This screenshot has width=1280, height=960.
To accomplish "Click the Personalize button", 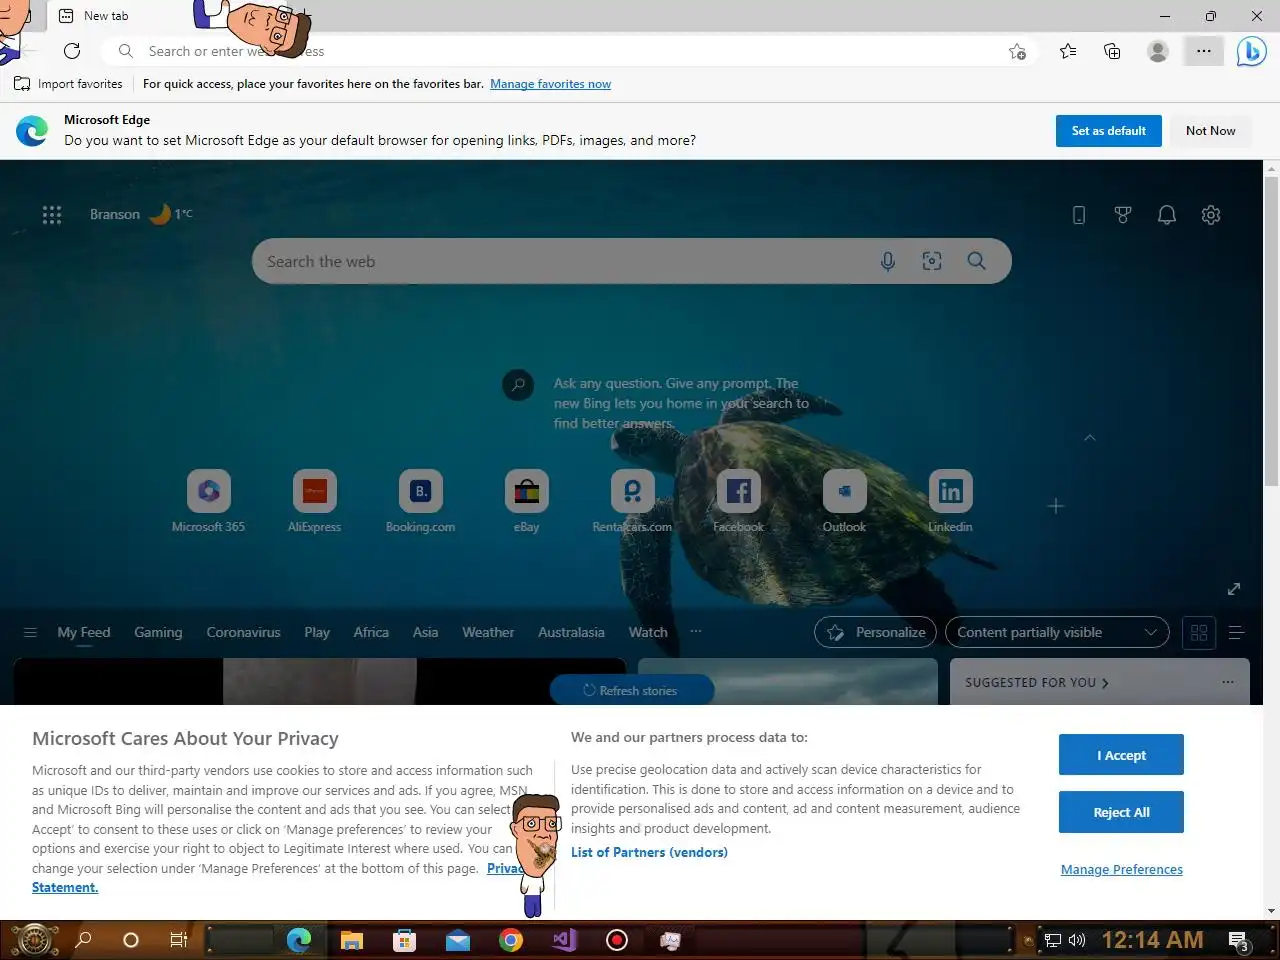I will 876,632.
